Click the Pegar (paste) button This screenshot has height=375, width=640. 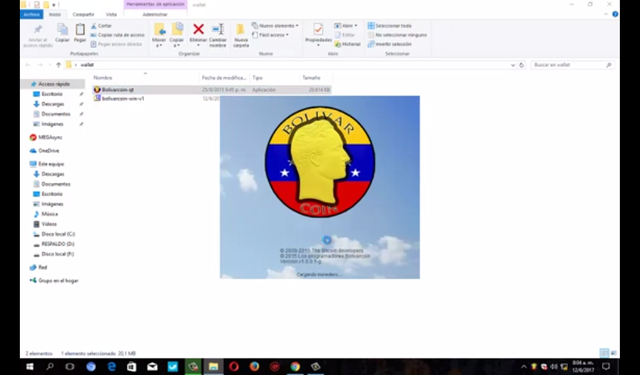(x=80, y=33)
